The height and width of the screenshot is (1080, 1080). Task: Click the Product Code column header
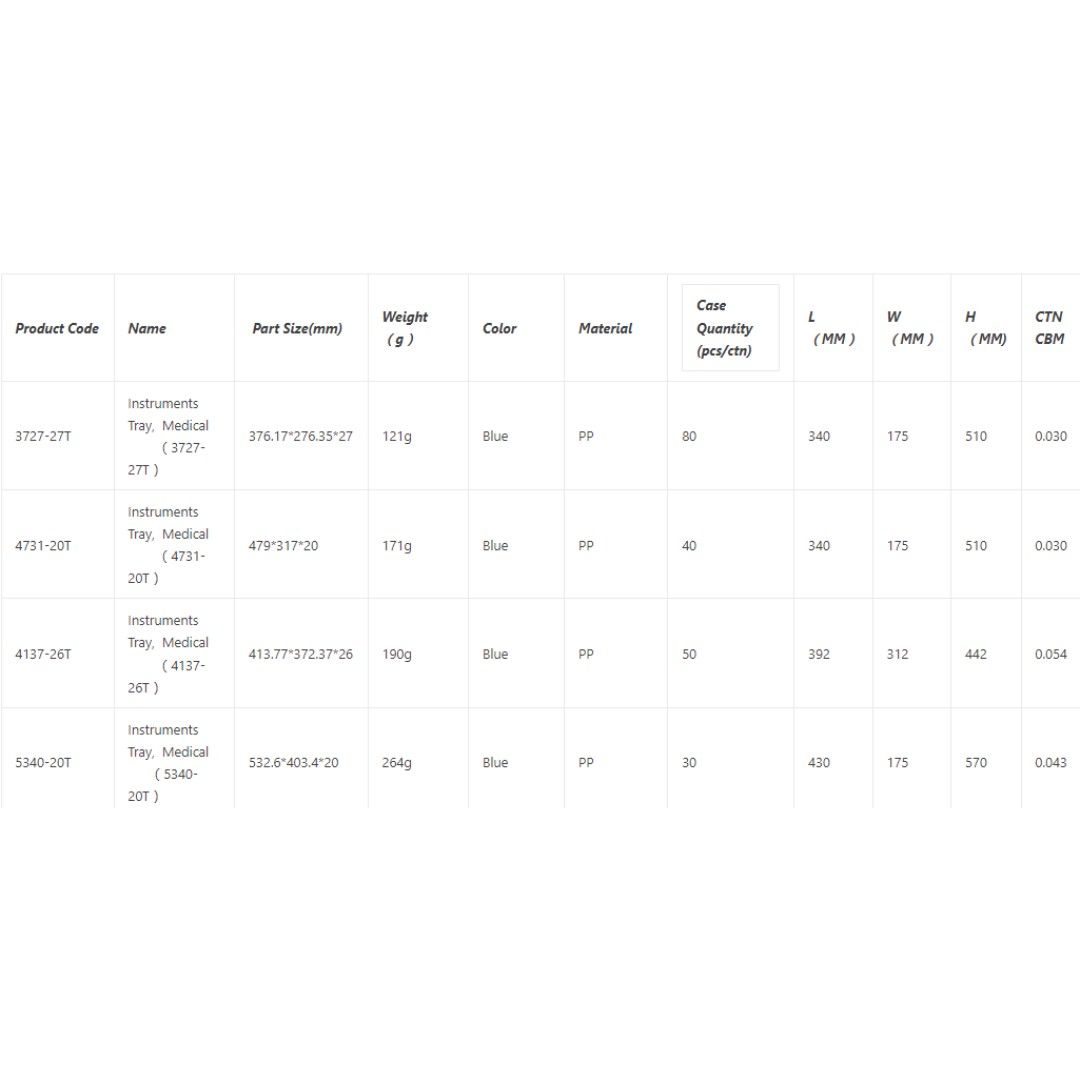click(x=57, y=328)
